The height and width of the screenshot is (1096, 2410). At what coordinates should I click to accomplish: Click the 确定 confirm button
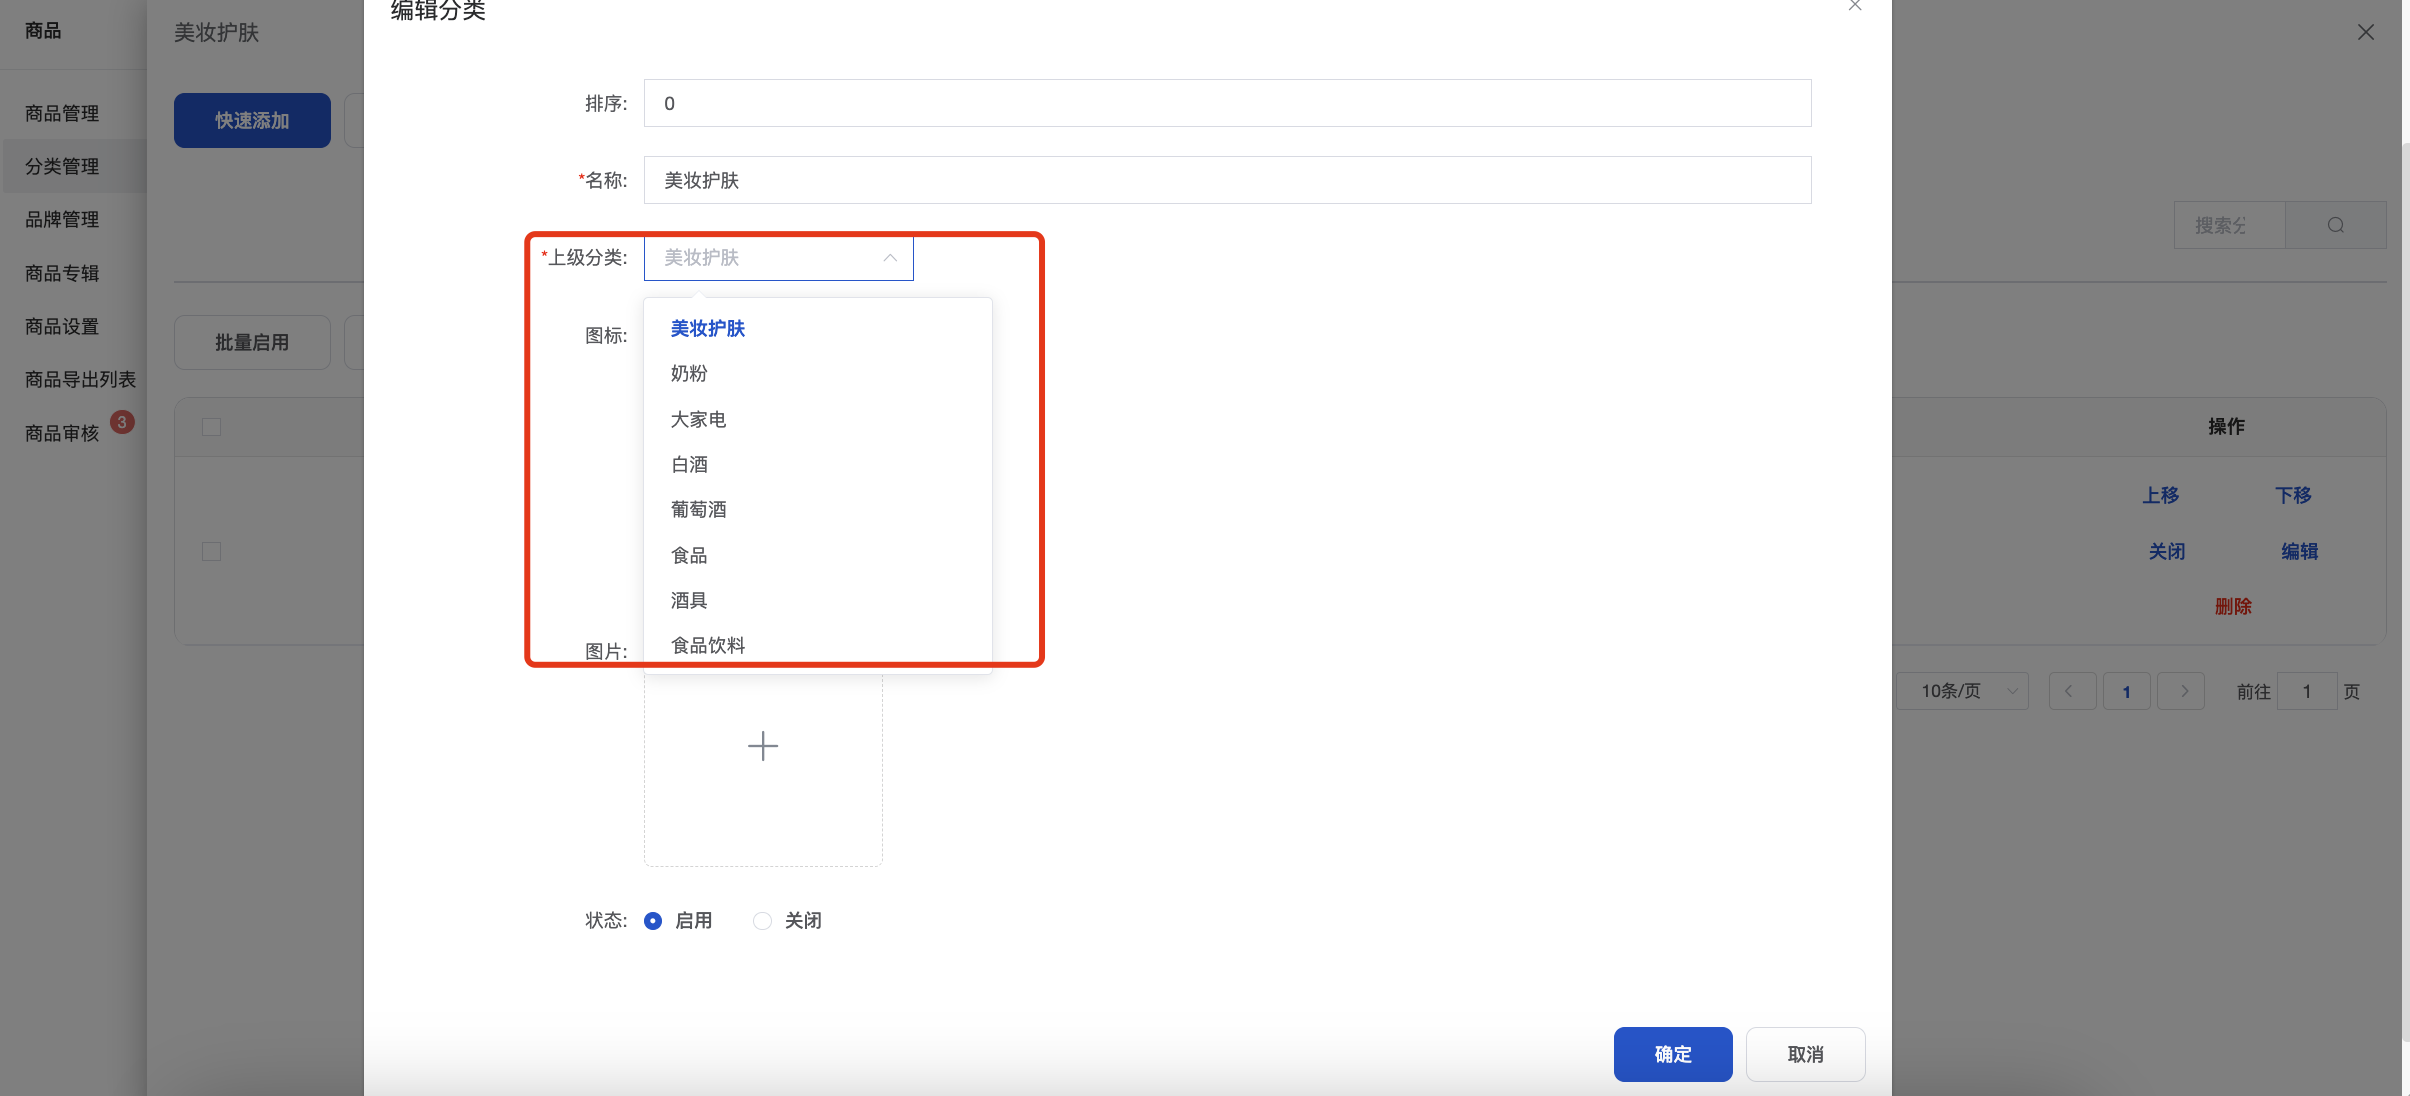tap(1672, 1054)
